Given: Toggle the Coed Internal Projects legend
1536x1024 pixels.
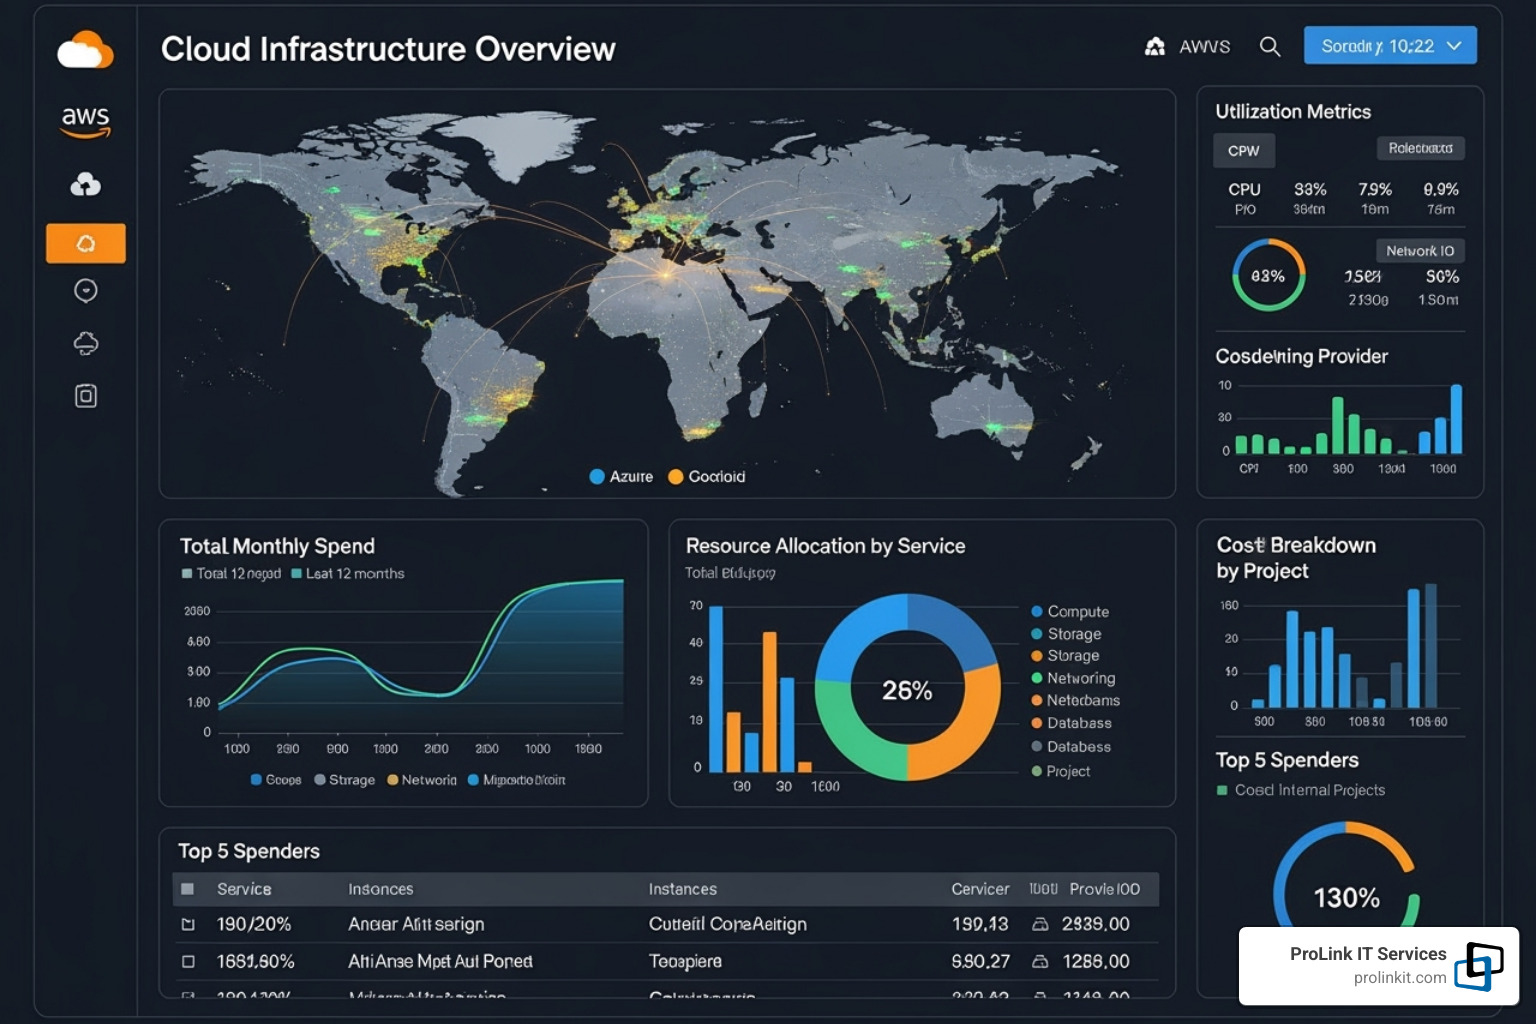Looking at the screenshot, I should (x=1301, y=790).
